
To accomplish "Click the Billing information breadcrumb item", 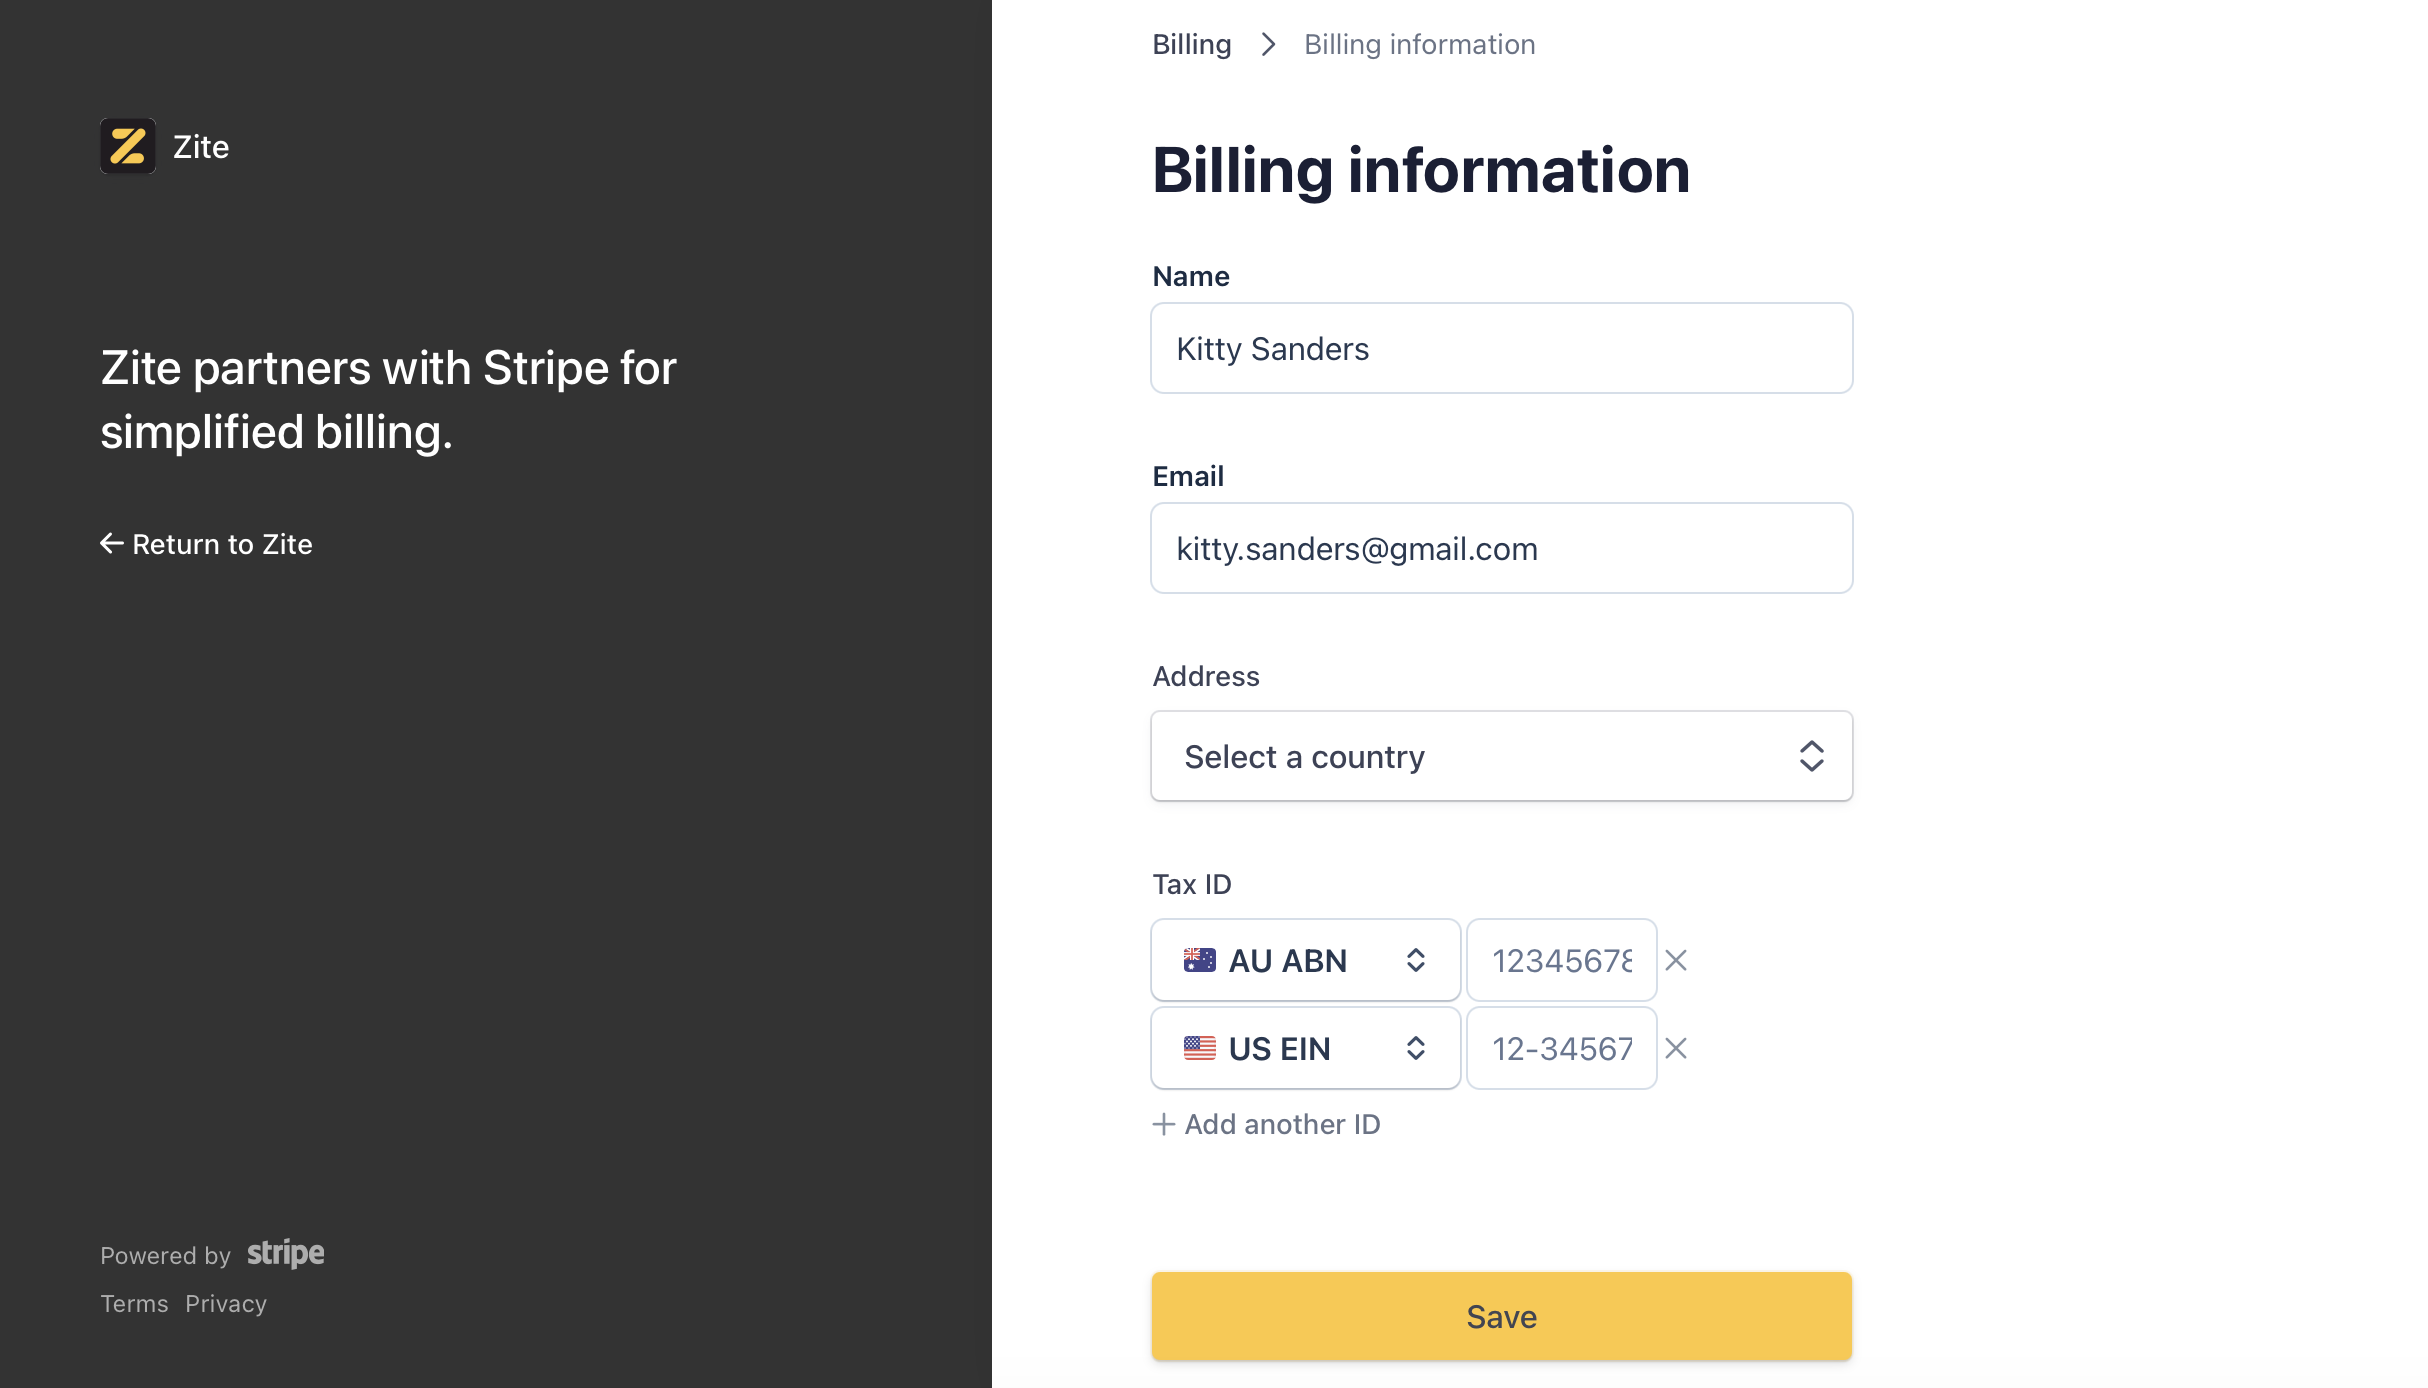I will click(x=1420, y=44).
